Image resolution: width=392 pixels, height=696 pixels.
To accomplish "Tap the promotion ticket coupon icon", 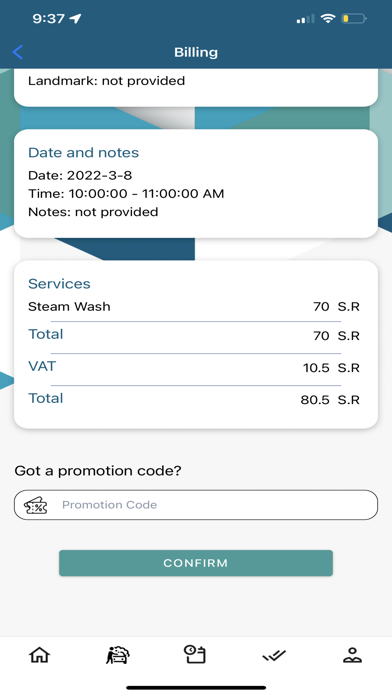I will pos(36,505).
